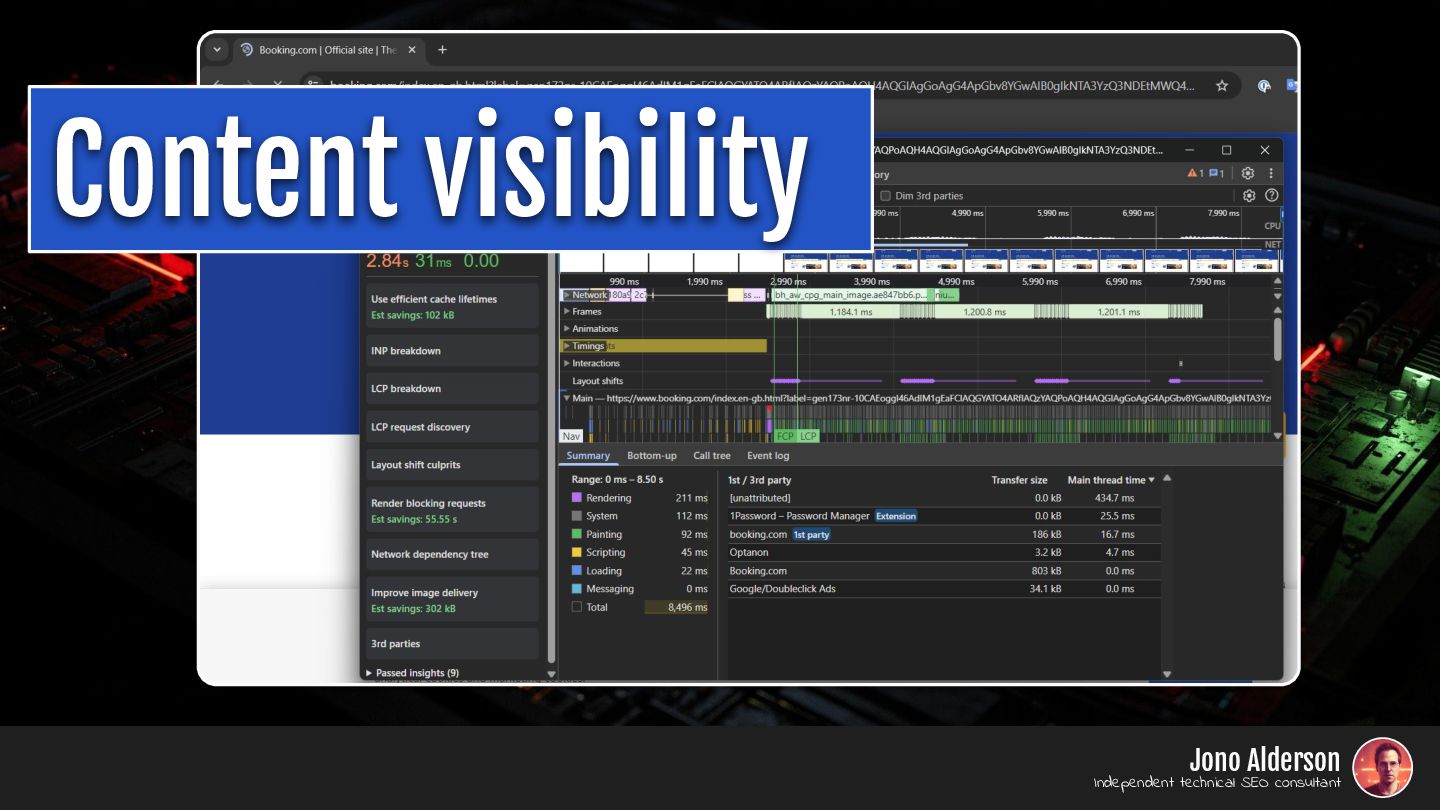Open the Improve image delivery insight
Image resolution: width=1440 pixels, height=810 pixels.
pos(452,600)
